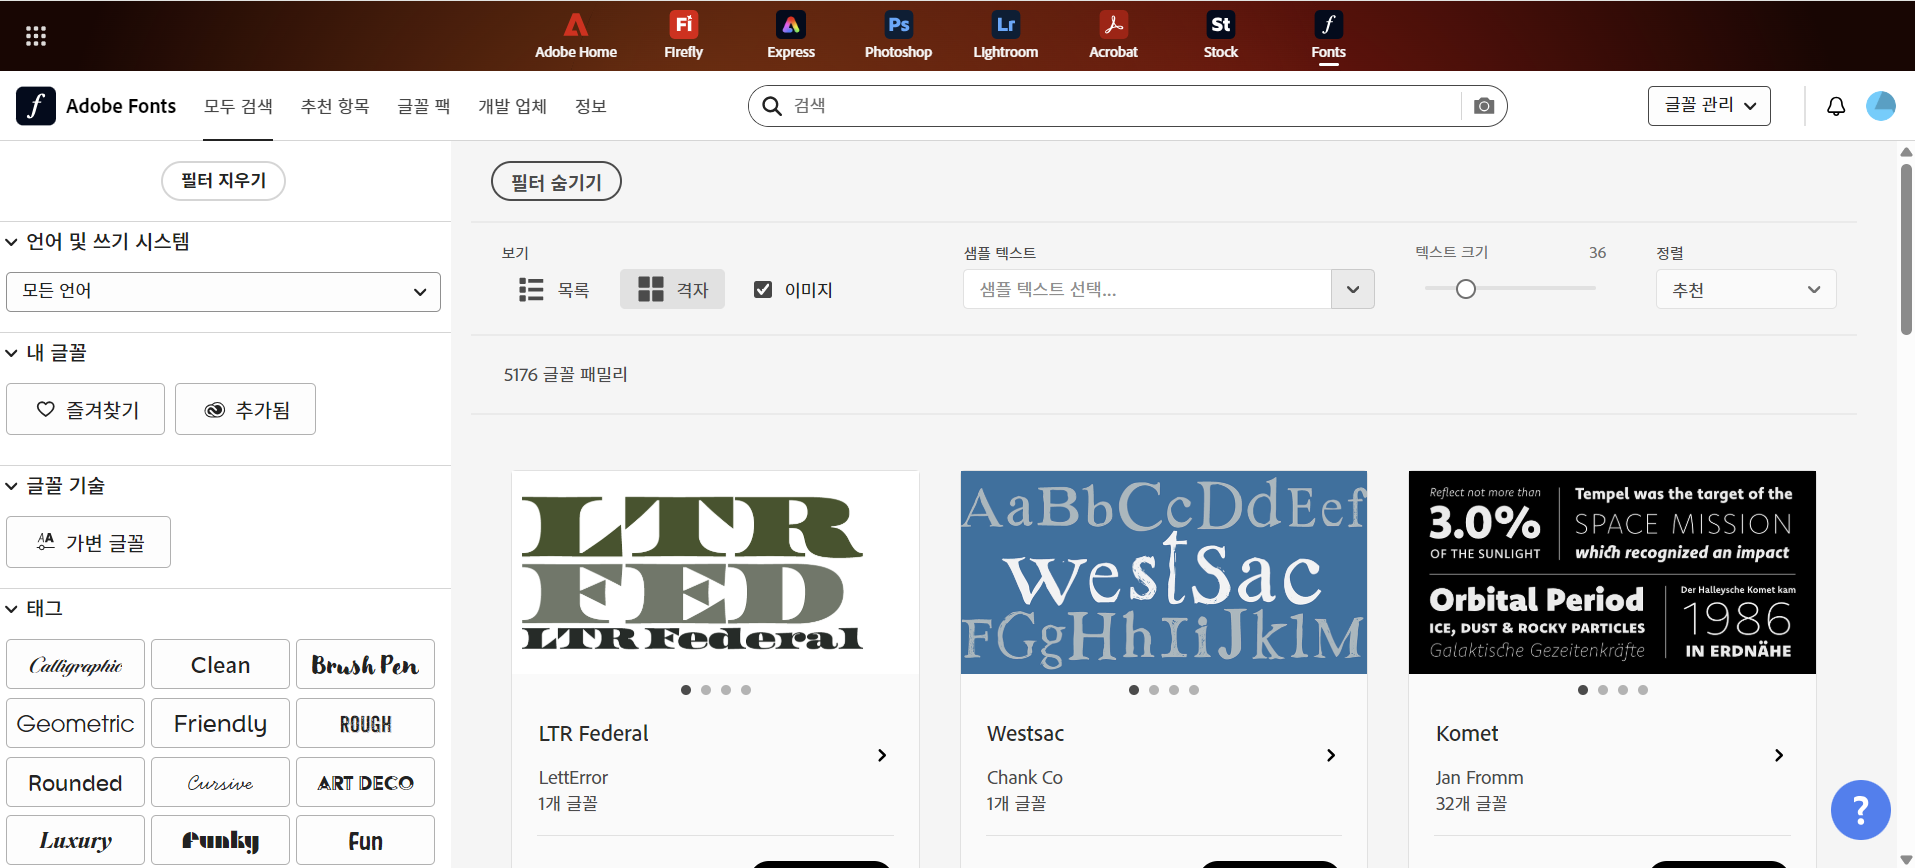Image resolution: width=1915 pixels, height=868 pixels.
Task: Open the apps grid launcher icon
Action: click(x=36, y=36)
